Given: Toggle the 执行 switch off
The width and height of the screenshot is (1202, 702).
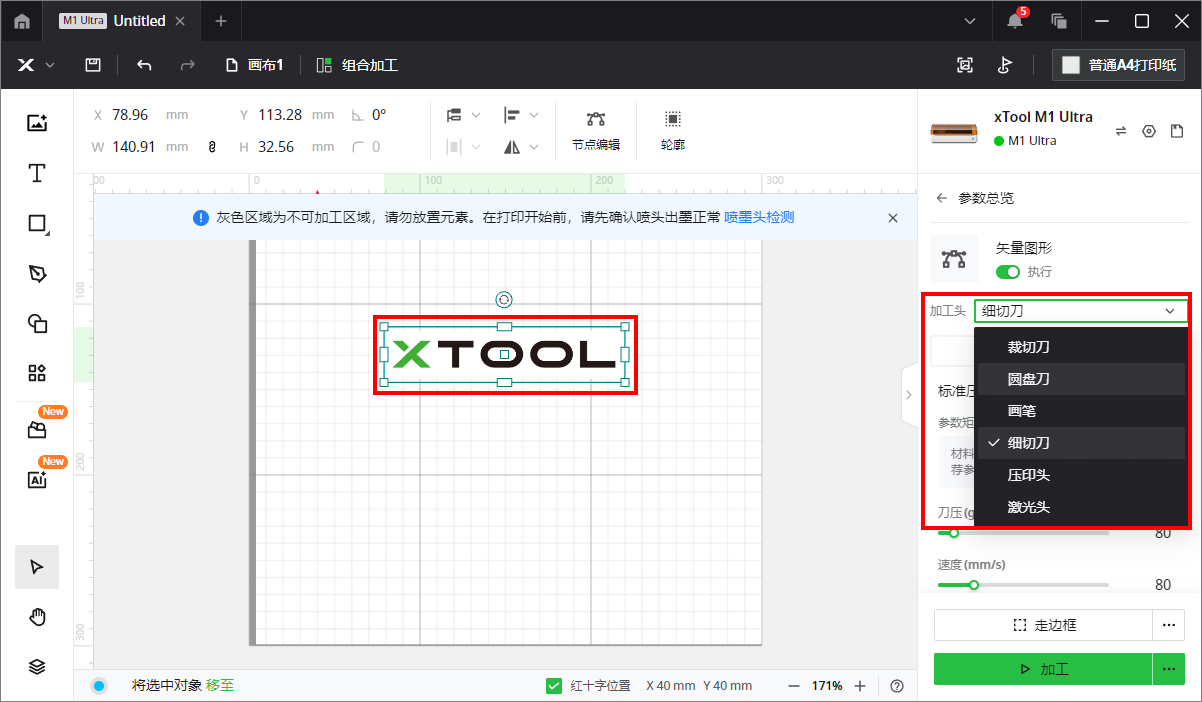Looking at the screenshot, I should pos(1008,272).
